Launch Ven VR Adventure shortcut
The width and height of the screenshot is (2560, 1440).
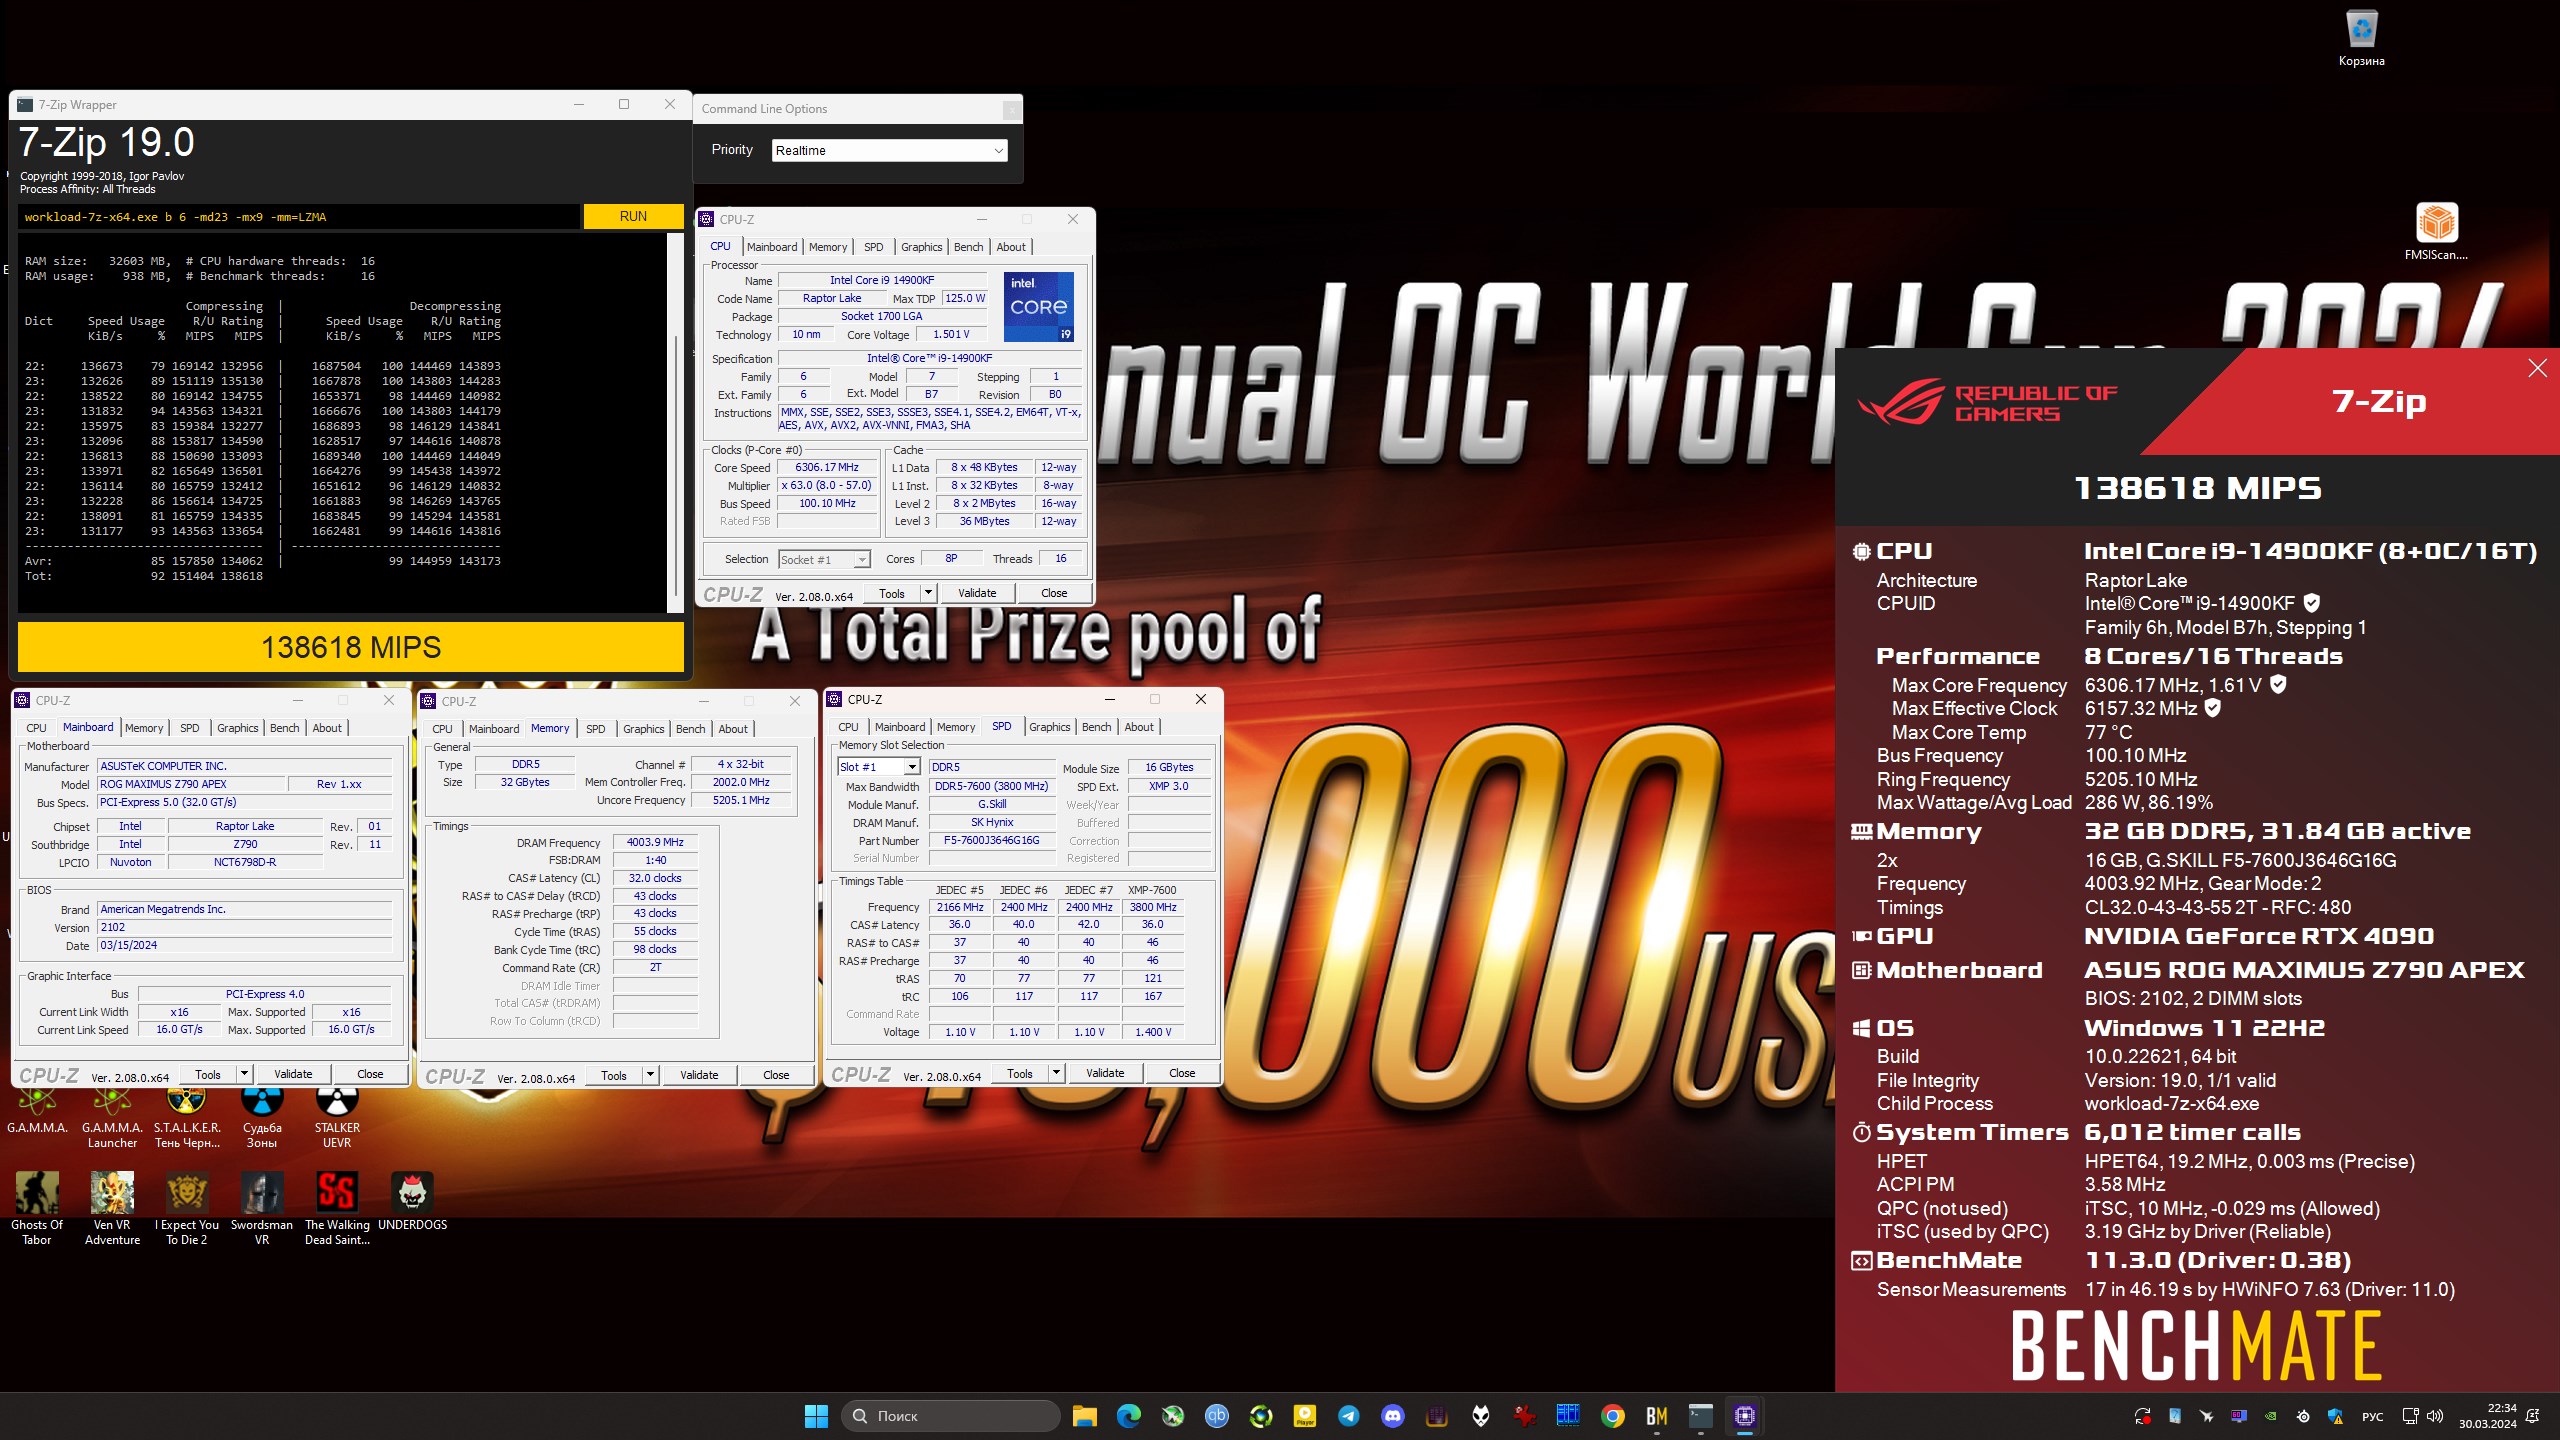point(112,1208)
